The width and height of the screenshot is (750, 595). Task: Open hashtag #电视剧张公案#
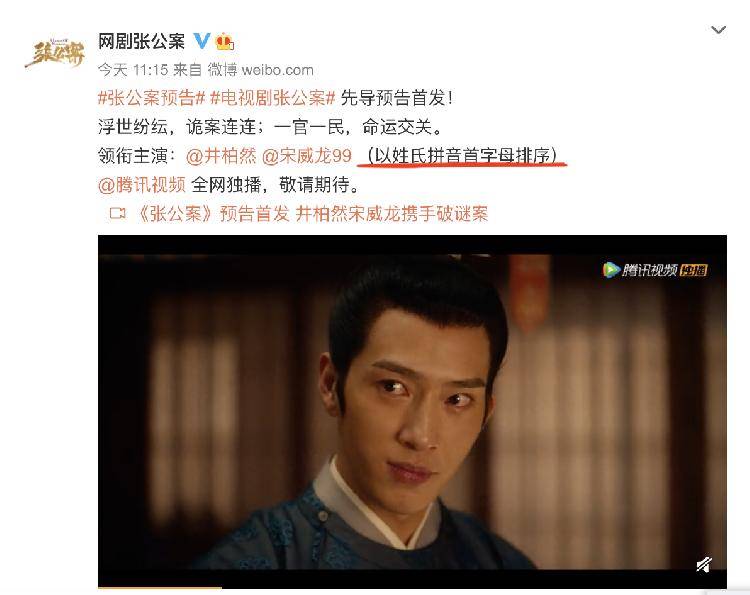(x=272, y=98)
